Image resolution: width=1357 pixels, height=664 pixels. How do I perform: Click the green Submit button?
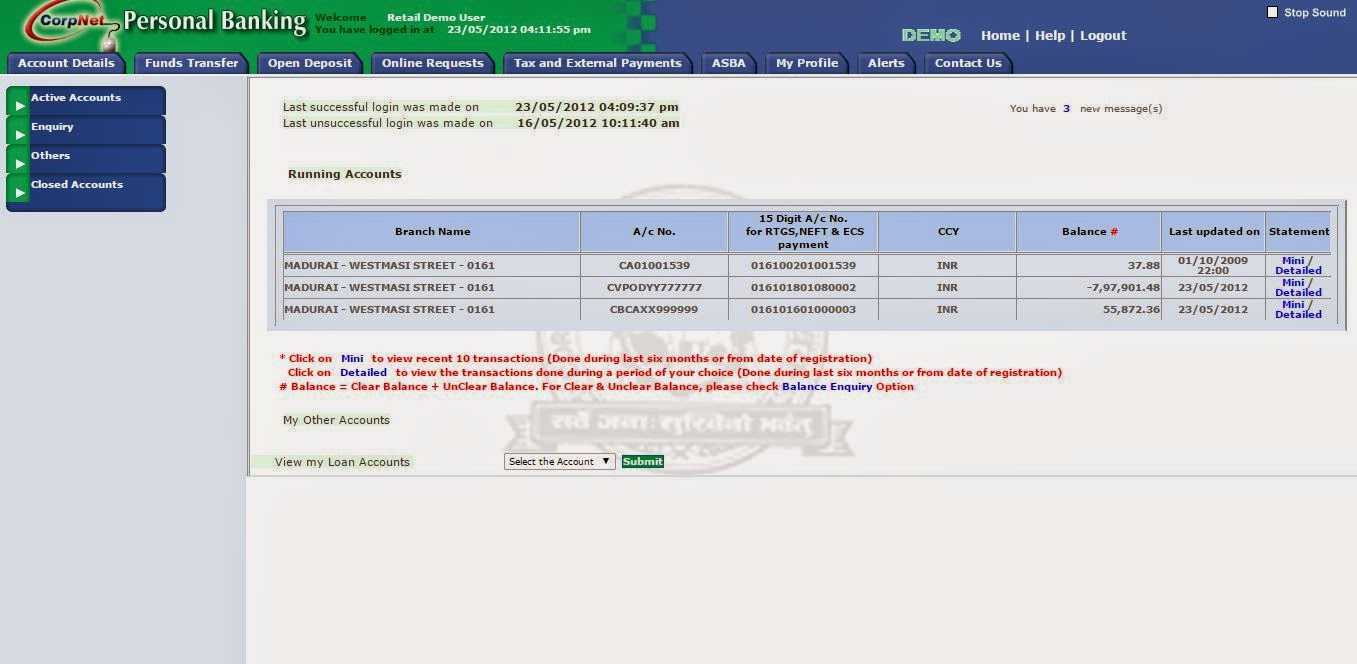[643, 462]
